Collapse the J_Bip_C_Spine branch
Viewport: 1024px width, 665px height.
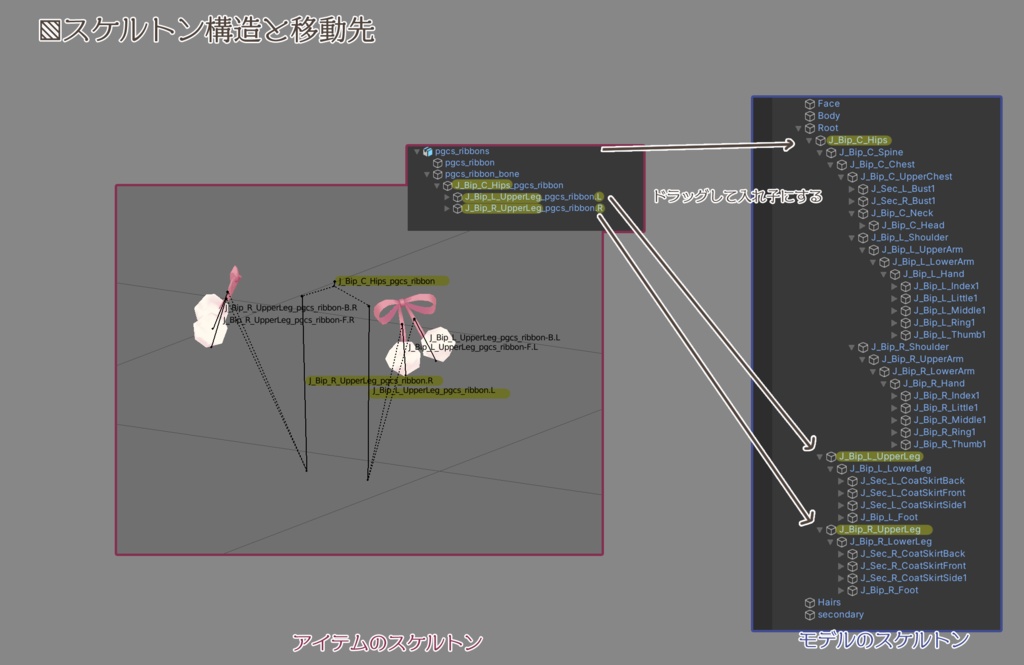coord(819,152)
